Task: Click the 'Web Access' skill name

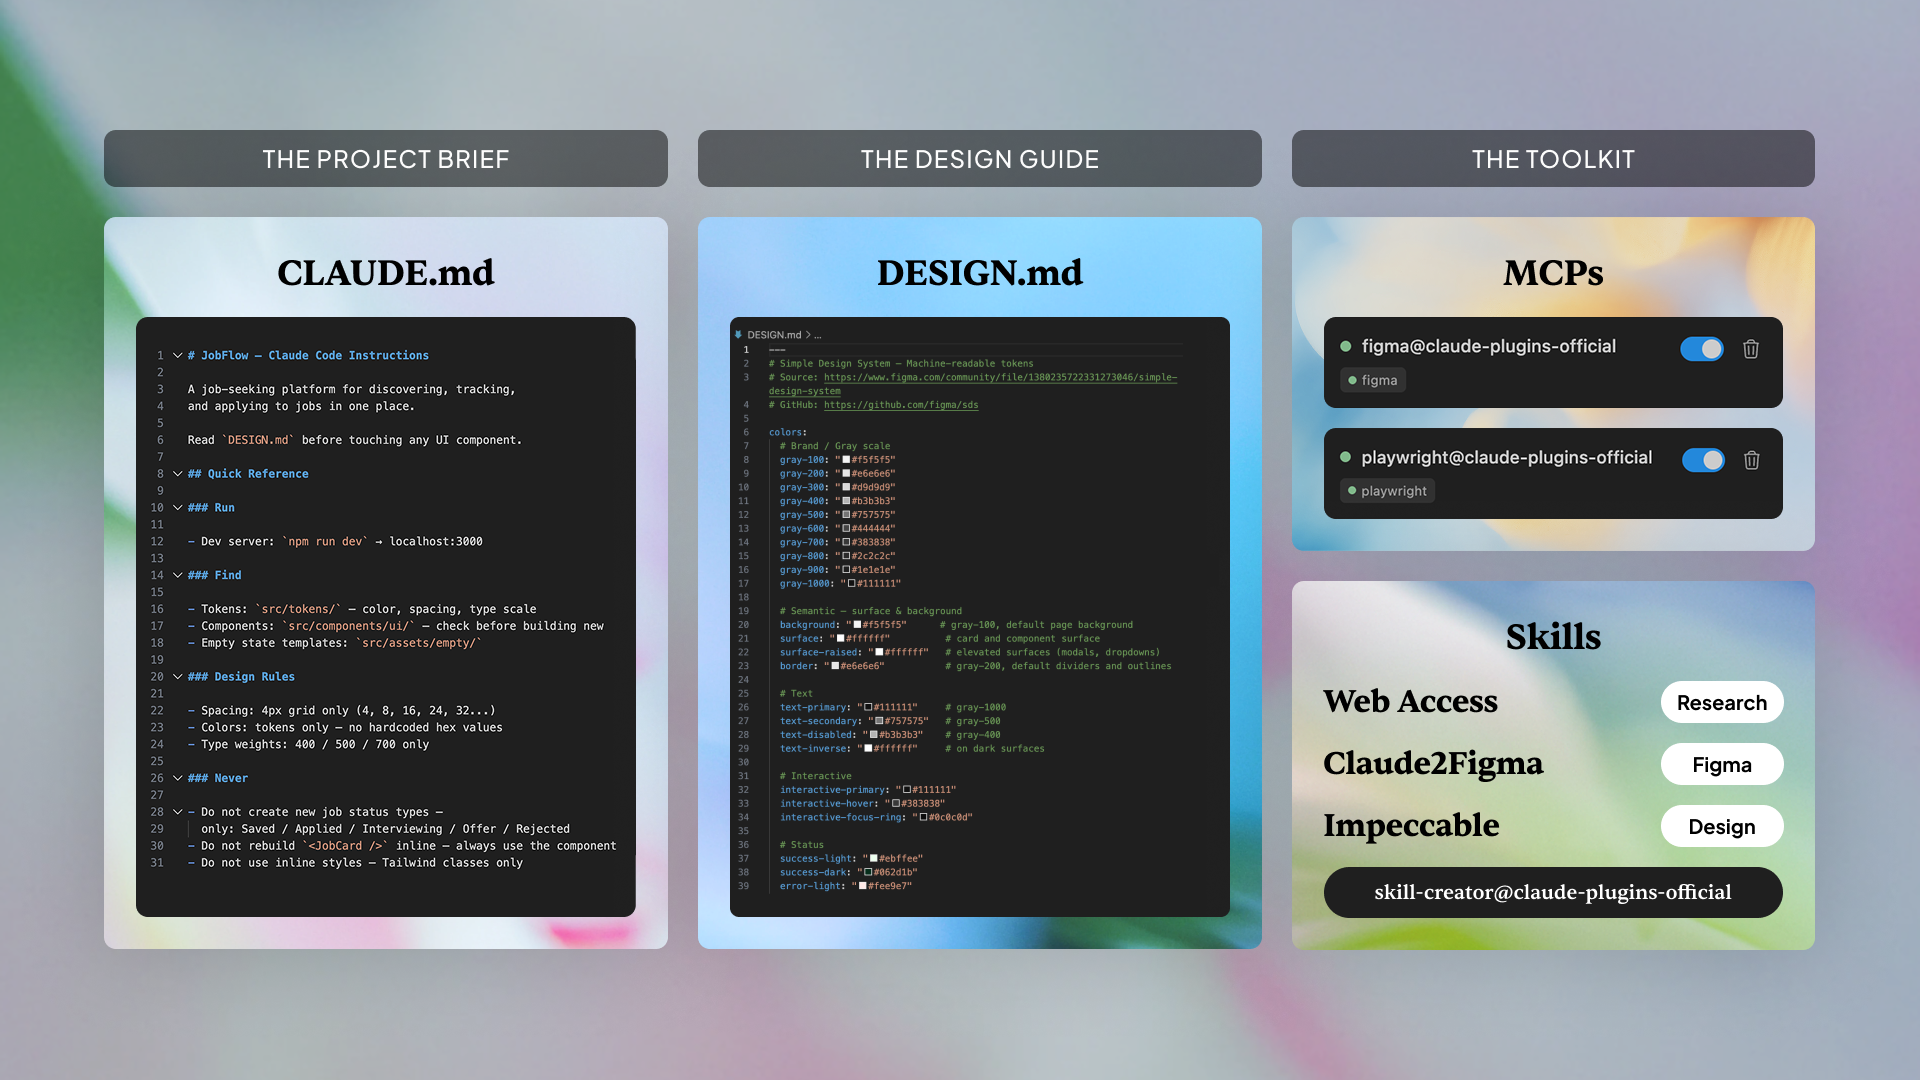Action: (x=1410, y=702)
